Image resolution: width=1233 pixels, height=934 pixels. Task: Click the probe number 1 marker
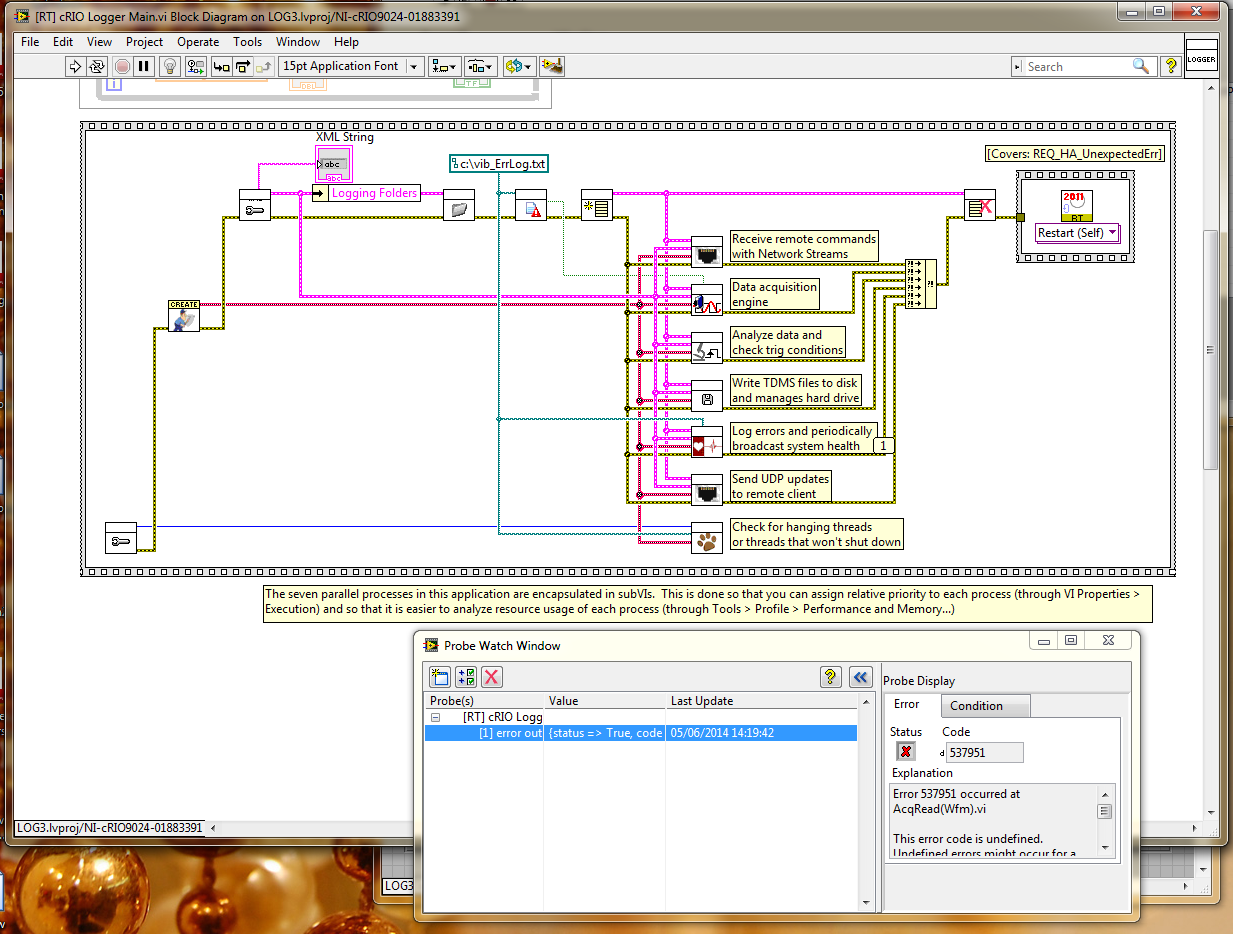click(x=883, y=446)
